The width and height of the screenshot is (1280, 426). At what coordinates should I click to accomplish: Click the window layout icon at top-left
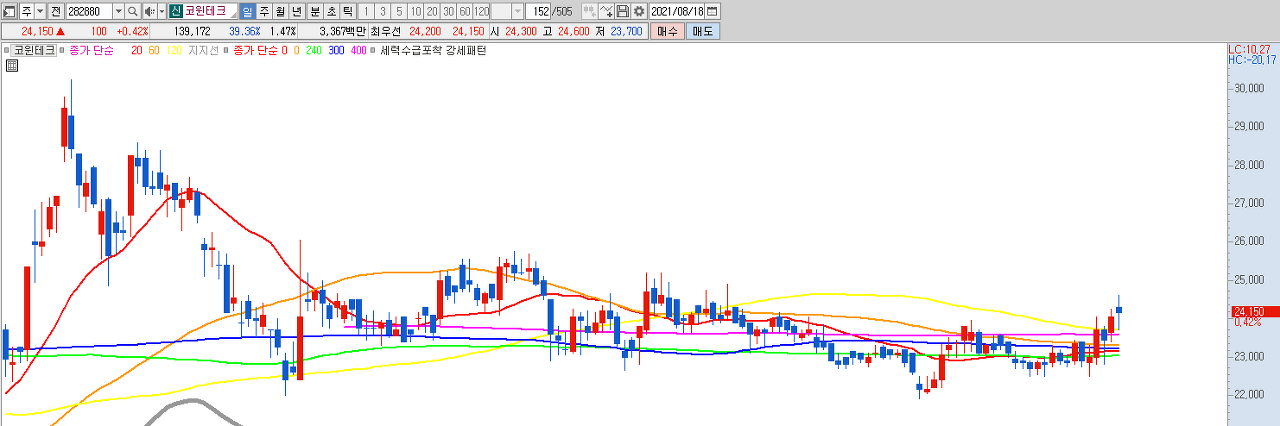tap(9, 11)
